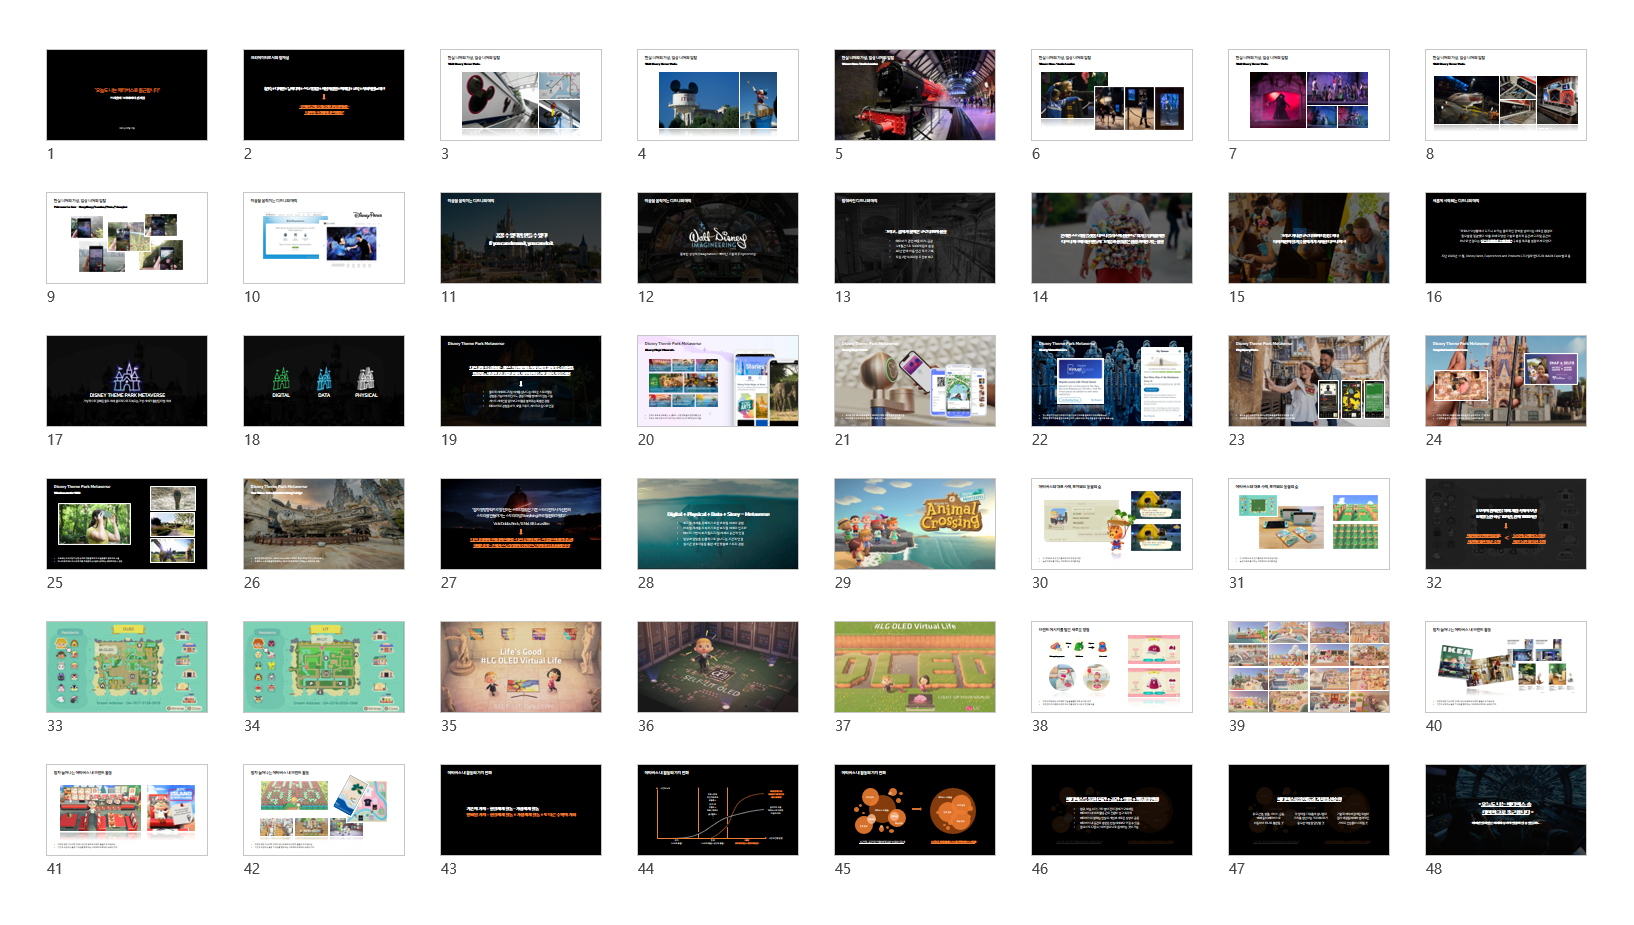Select slide 41 thumbnail
The image size is (1634, 925).
(127, 810)
